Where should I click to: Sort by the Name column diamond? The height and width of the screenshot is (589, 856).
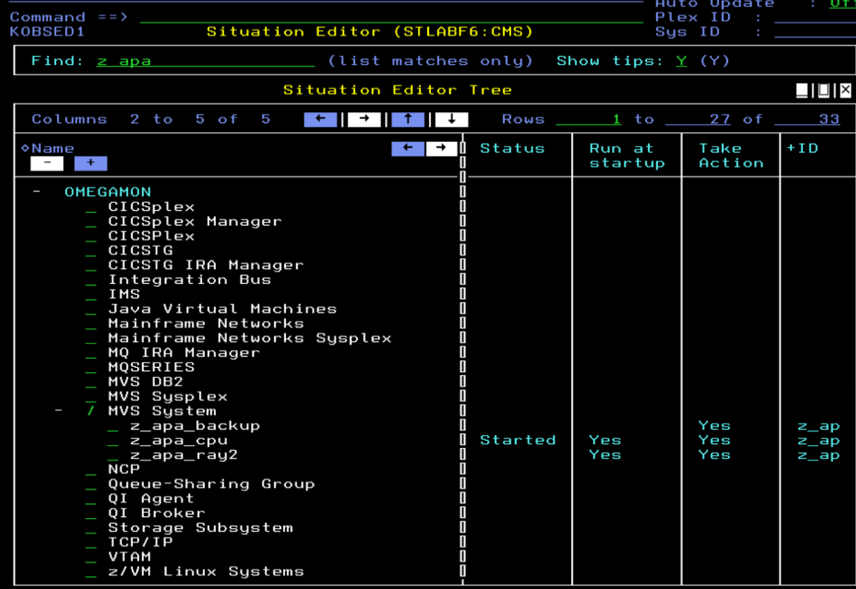tap(25, 148)
